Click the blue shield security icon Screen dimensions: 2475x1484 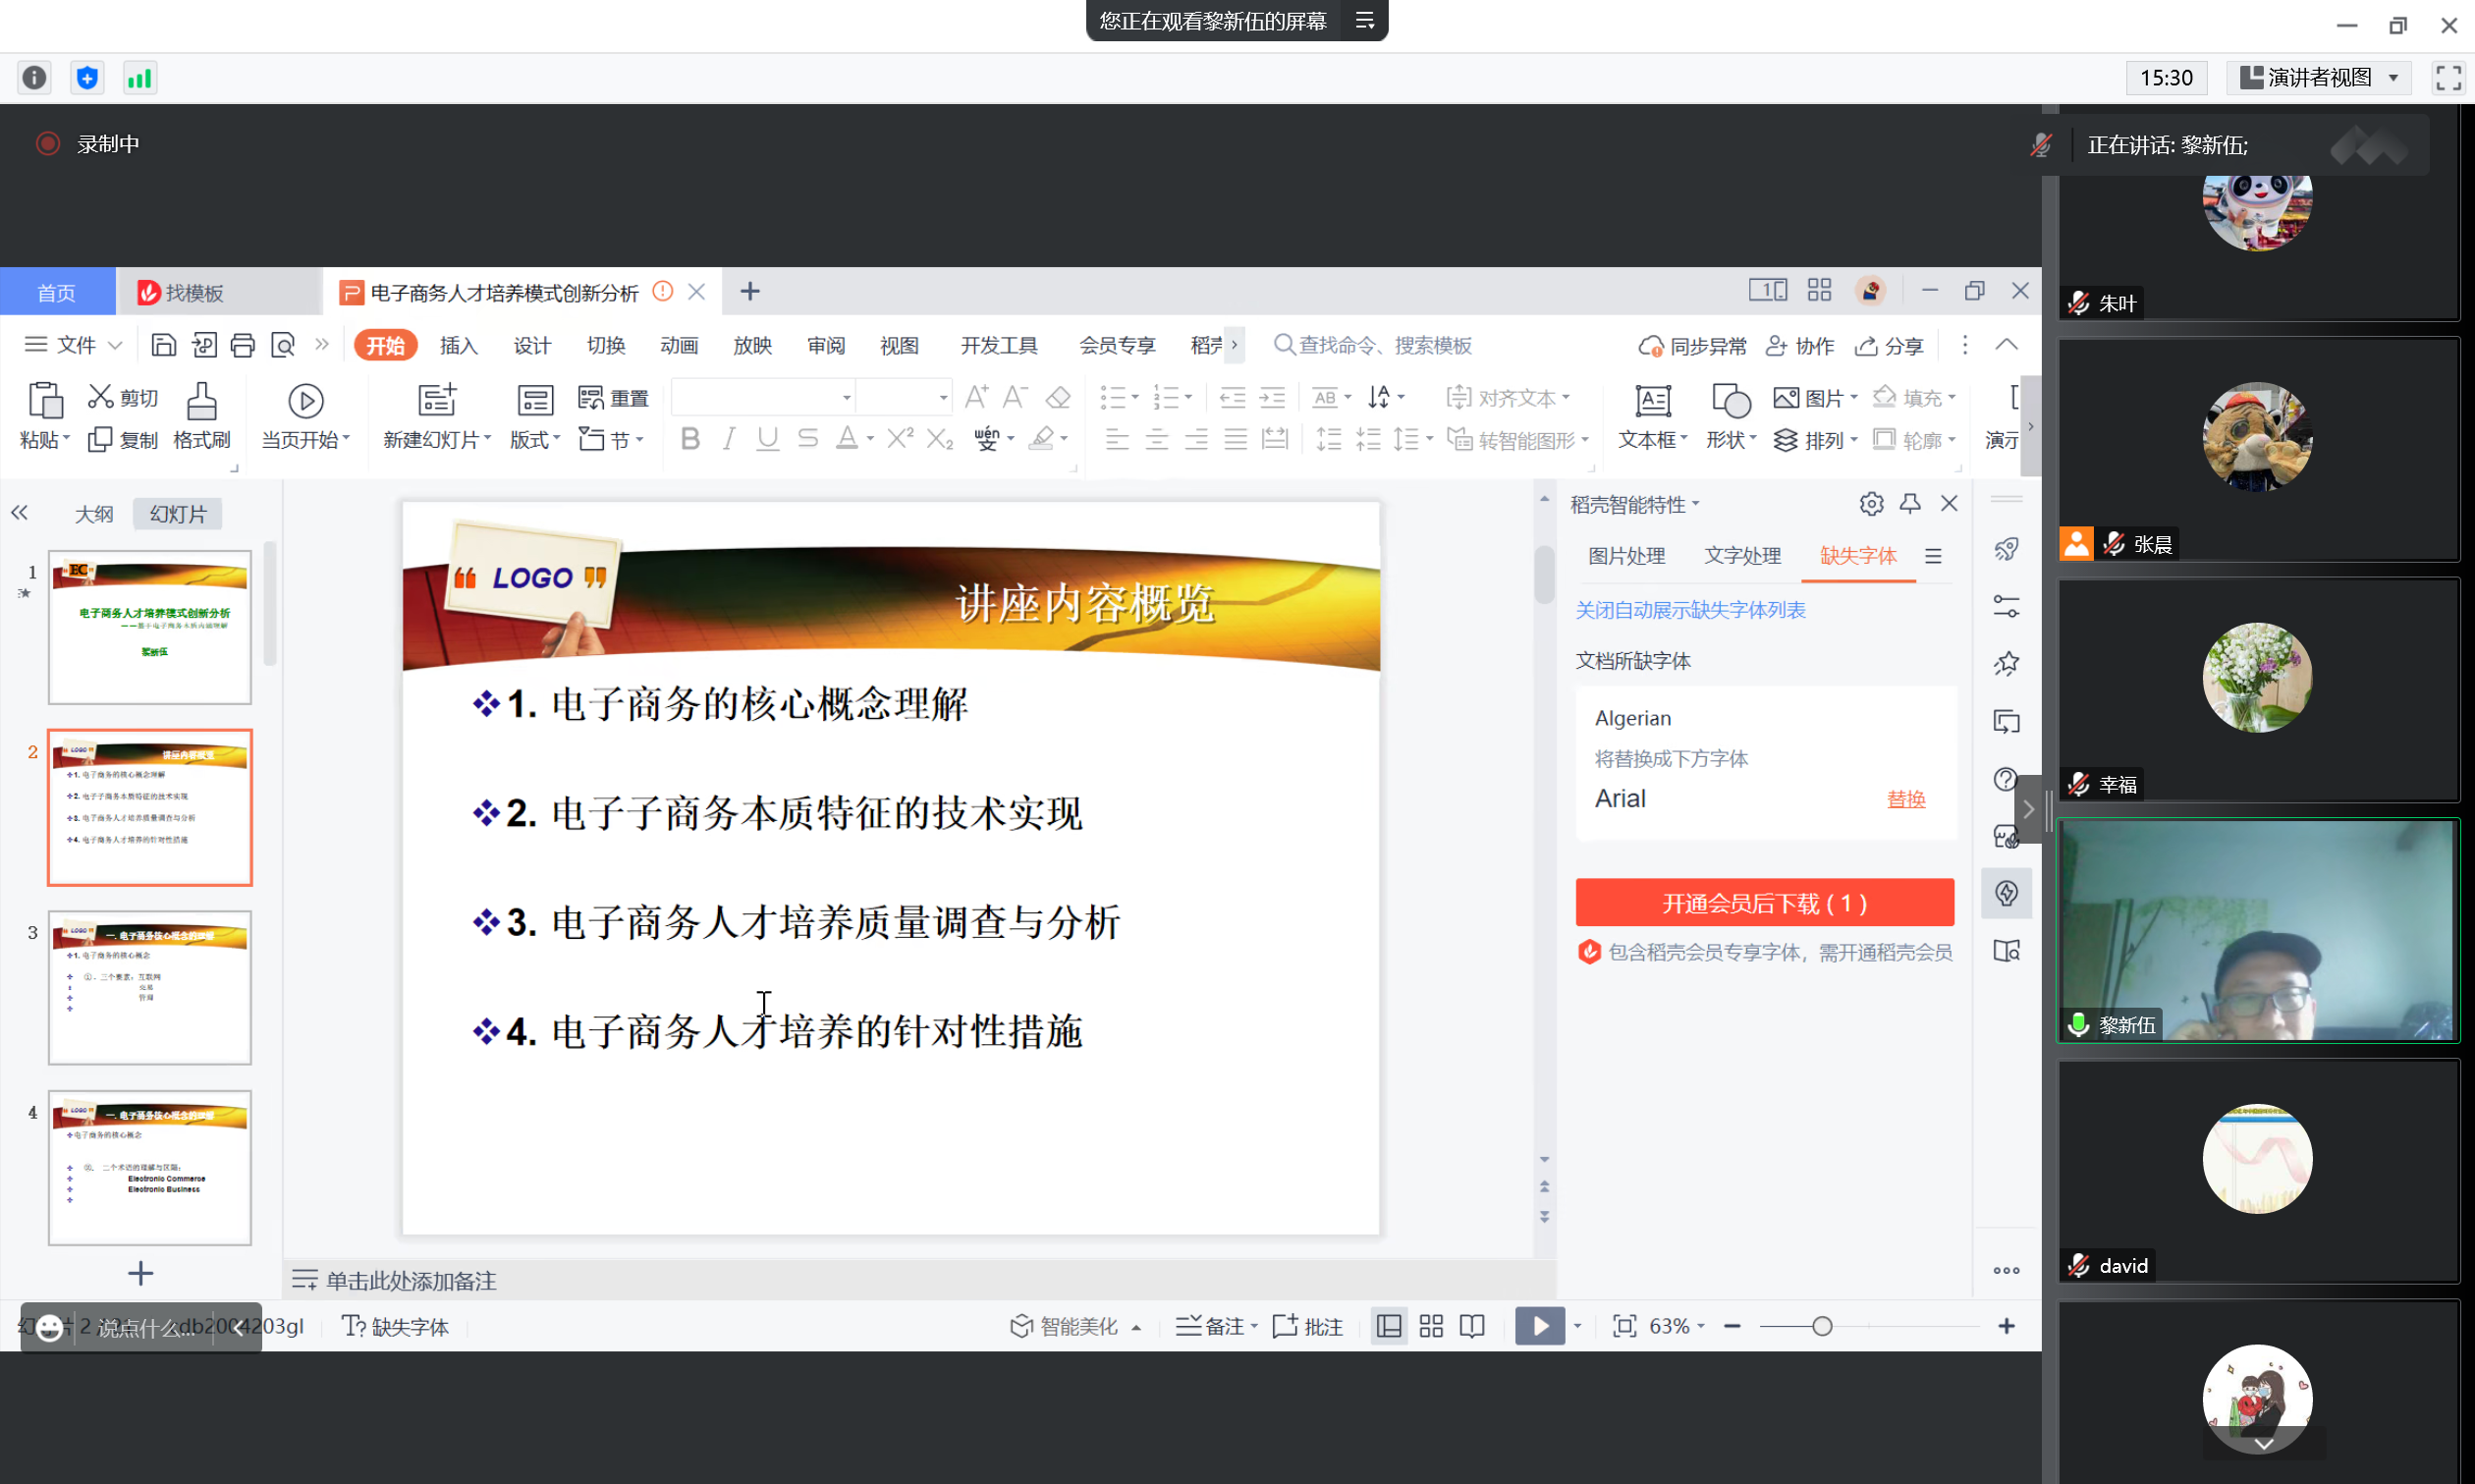(x=87, y=78)
